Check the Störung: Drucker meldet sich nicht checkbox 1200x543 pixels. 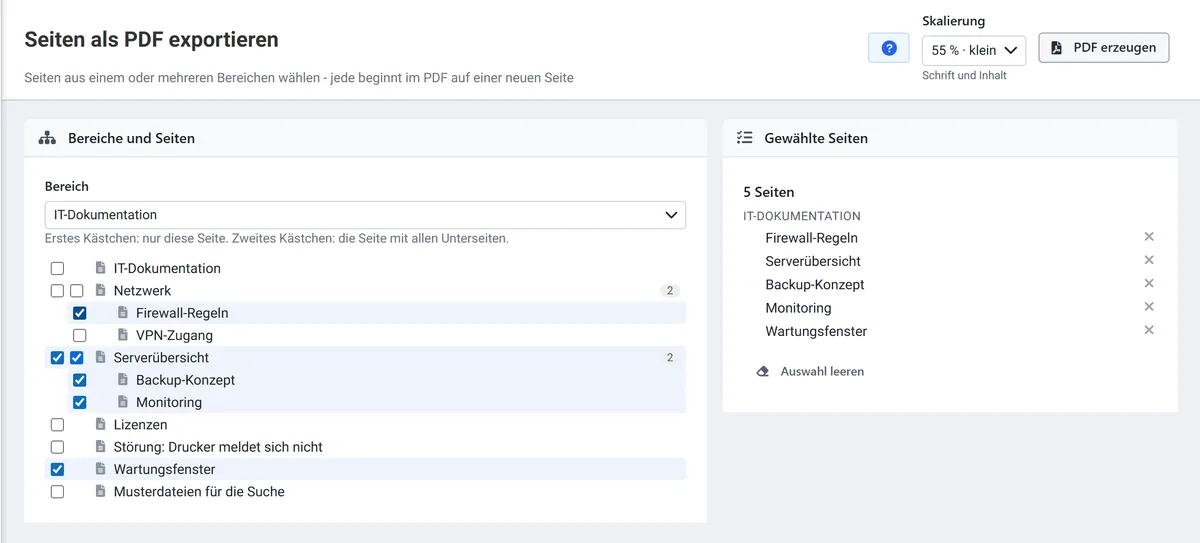[x=57, y=447]
